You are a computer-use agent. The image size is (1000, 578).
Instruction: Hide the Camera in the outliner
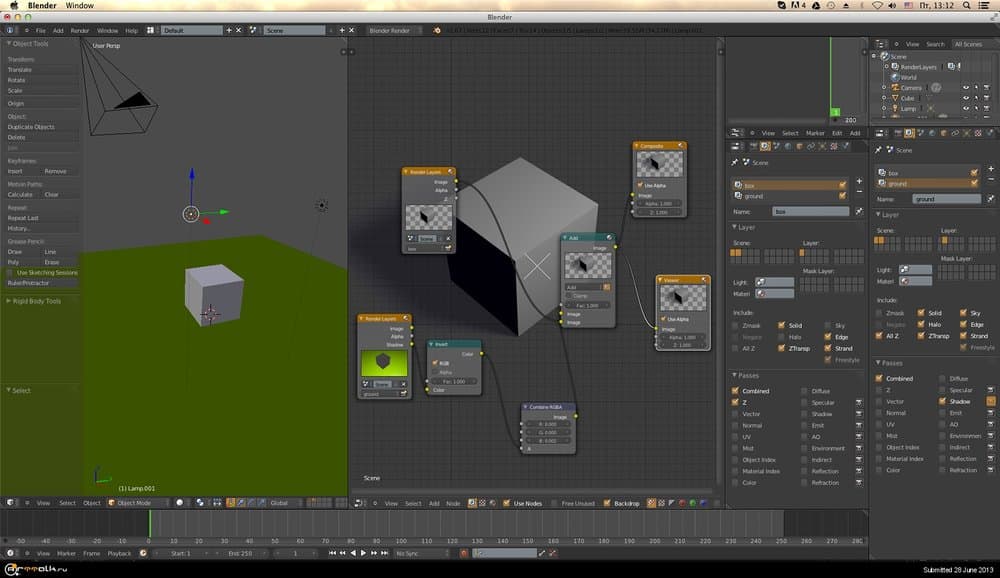coord(966,88)
